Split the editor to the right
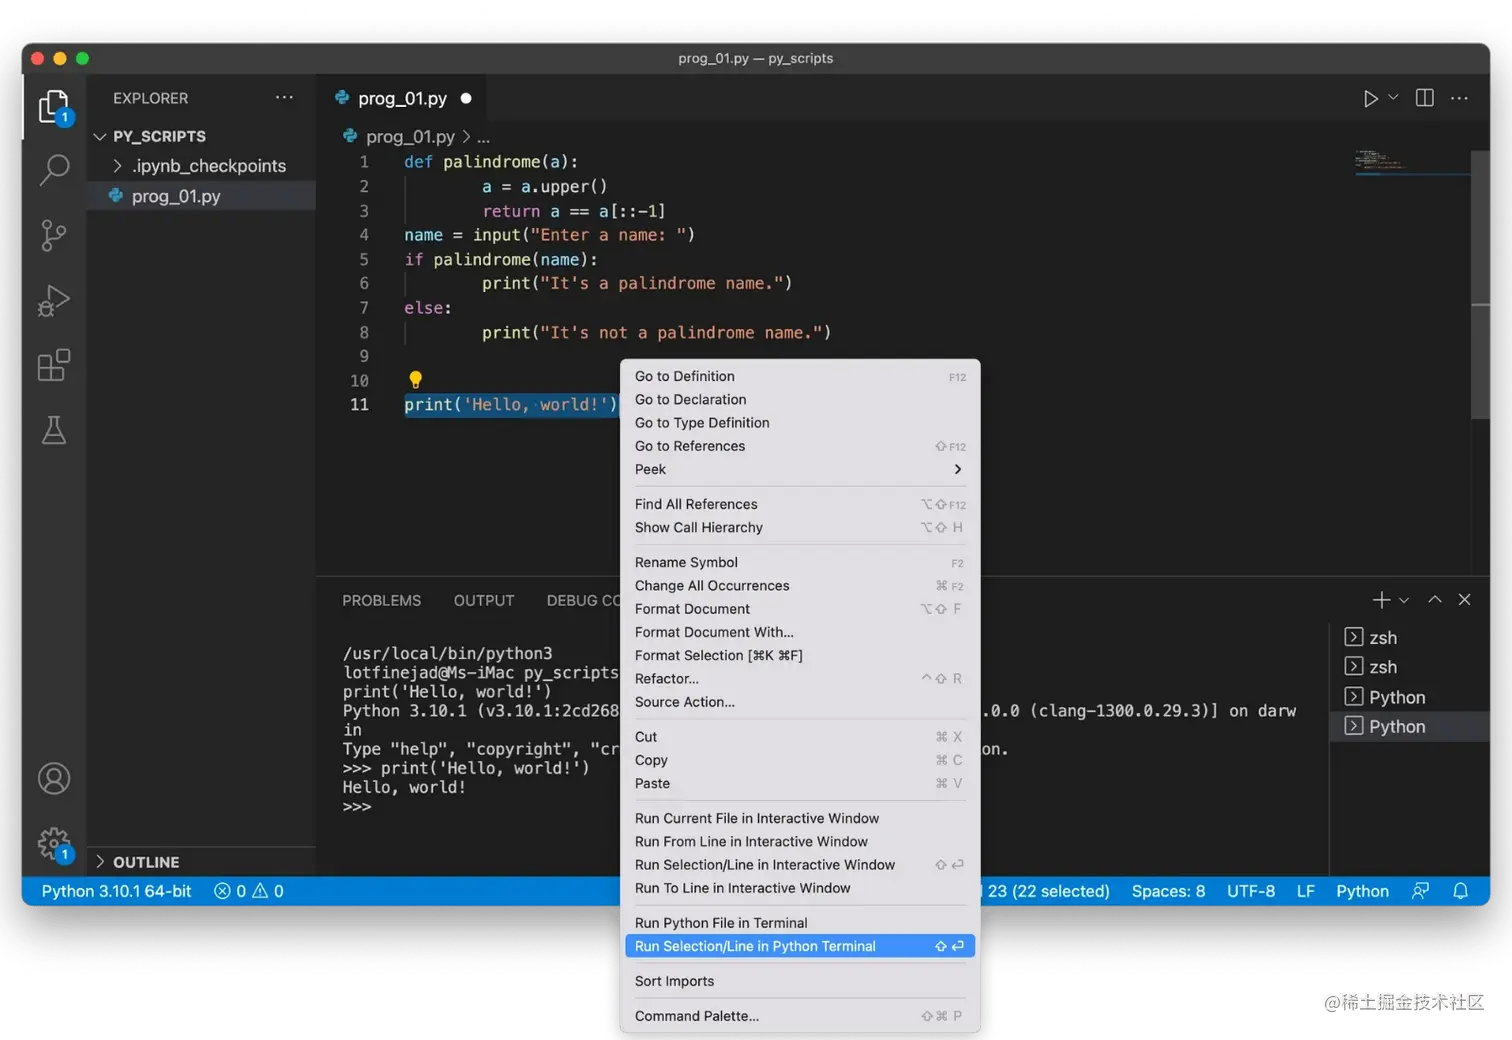Viewport: 1512px width, 1040px height. [x=1425, y=98]
